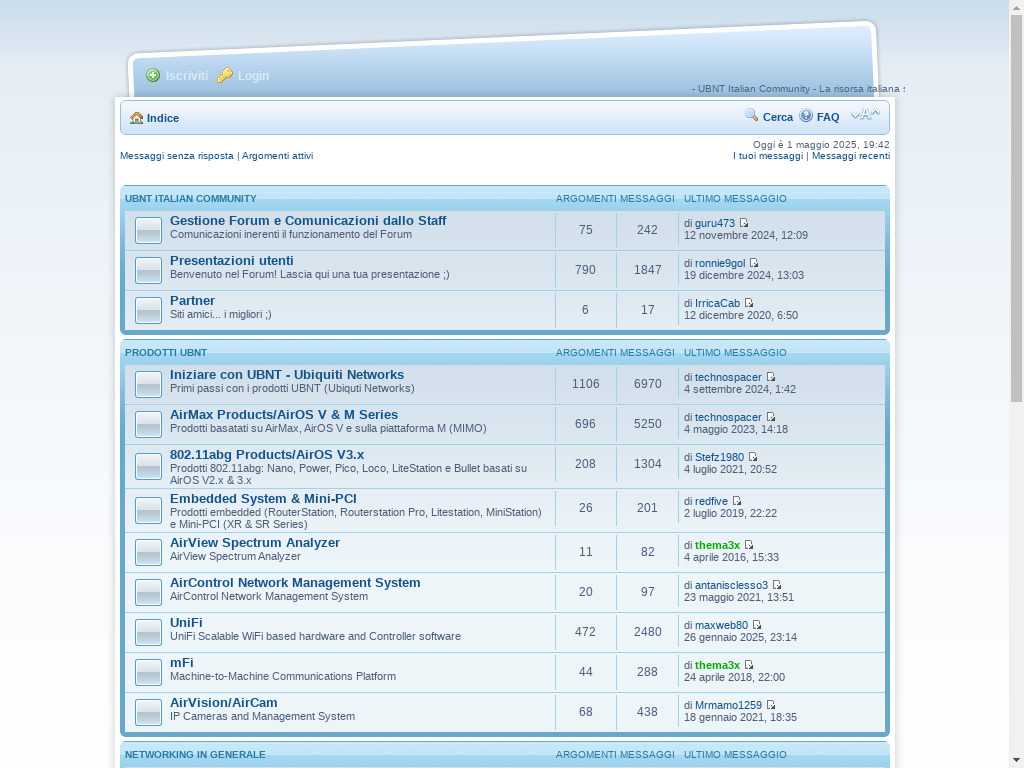Click the vertical scrollbar thumb
The height and width of the screenshot is (768, 1024).
[x=1017, y=209]
